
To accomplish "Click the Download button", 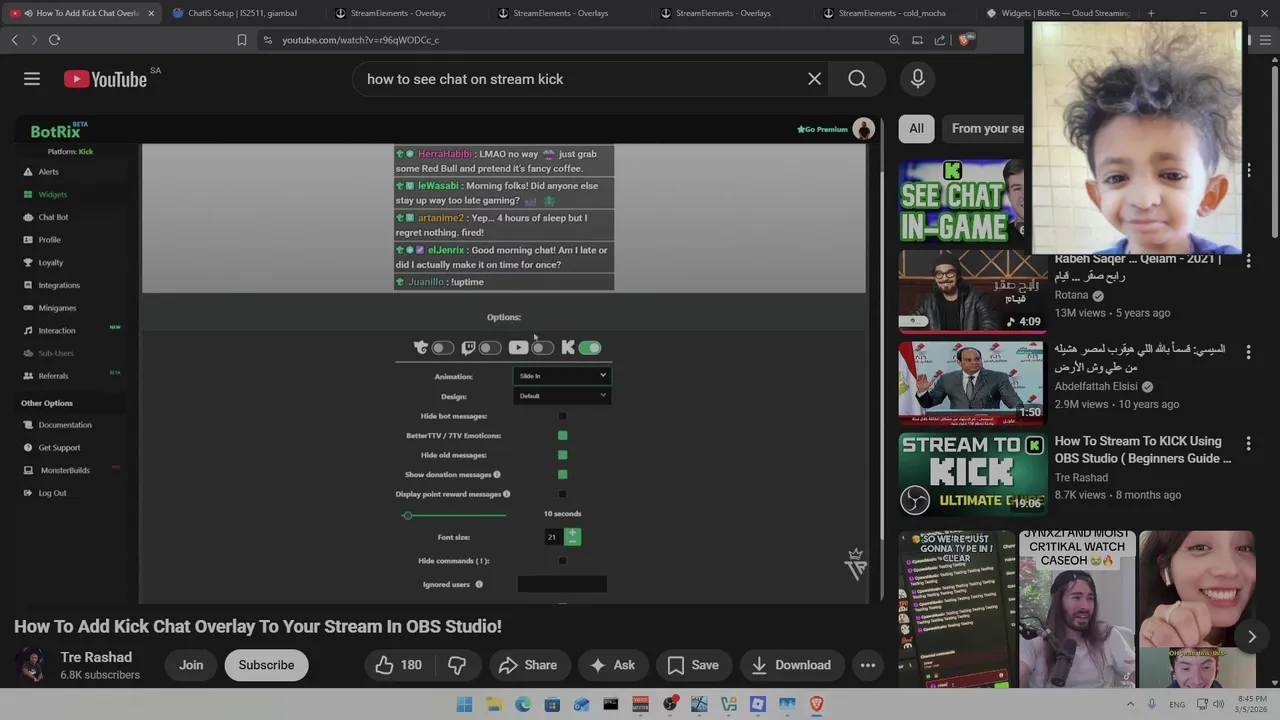I will 791,665.
